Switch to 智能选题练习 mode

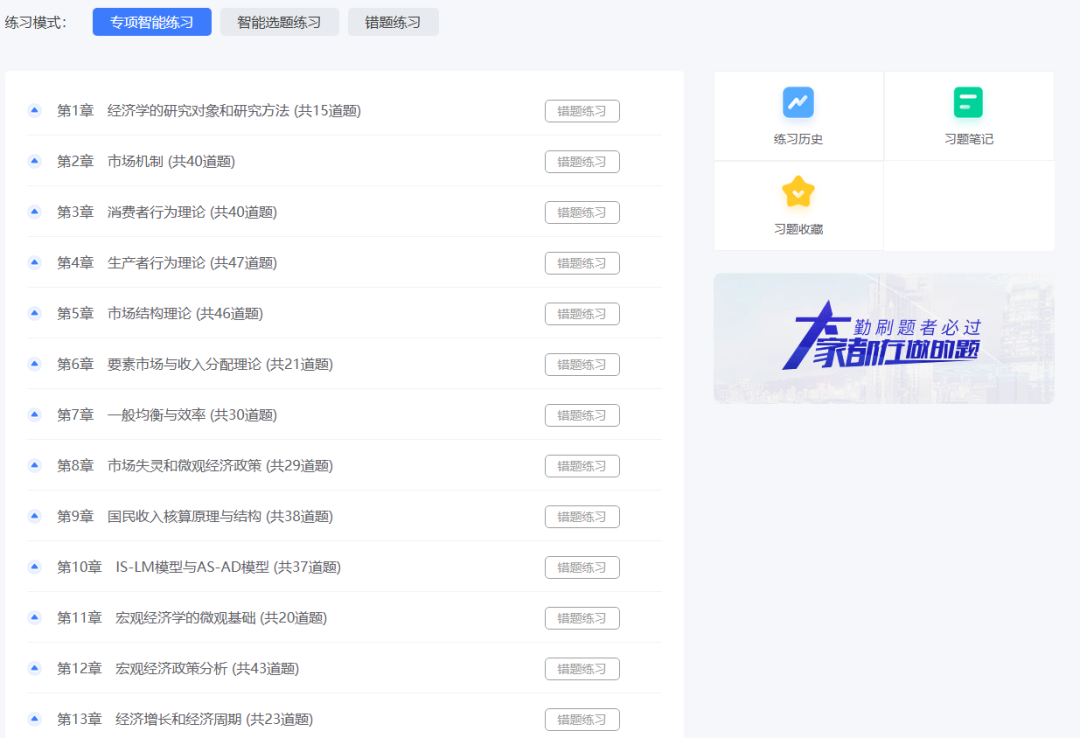point(280,22)
